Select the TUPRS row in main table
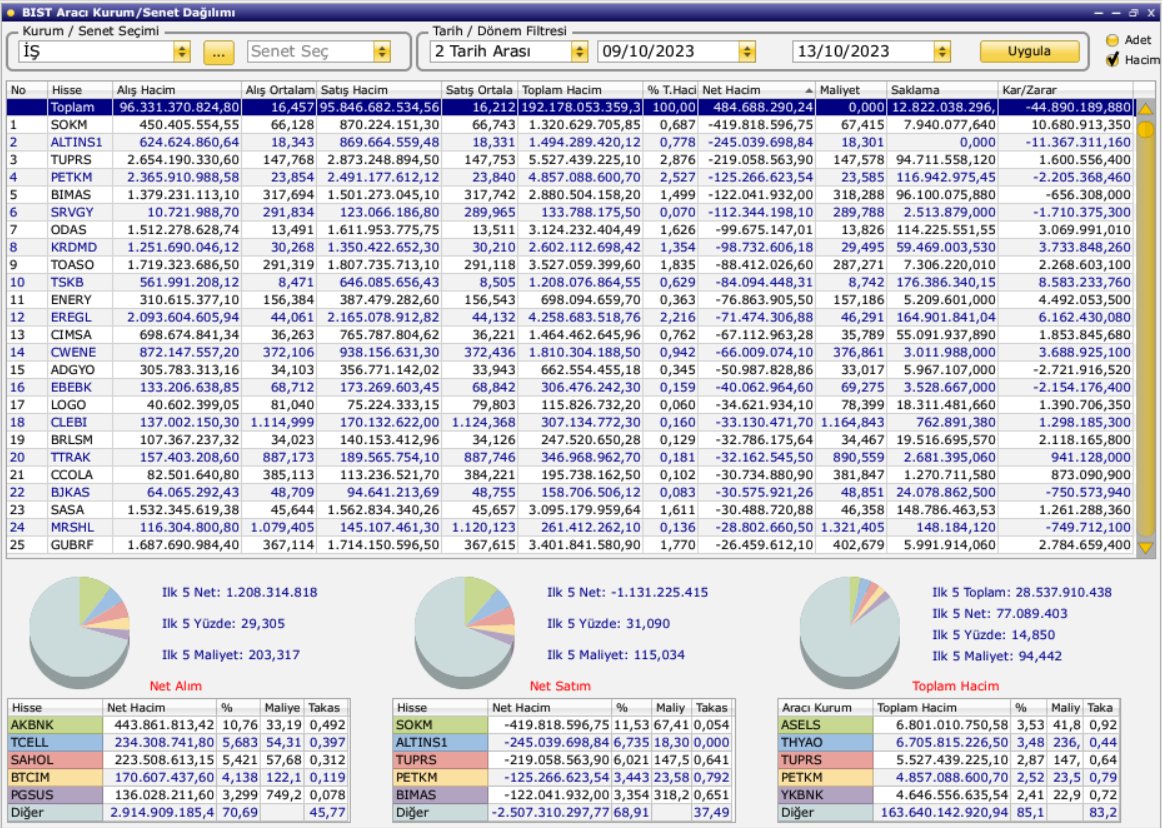 (570, 159)
